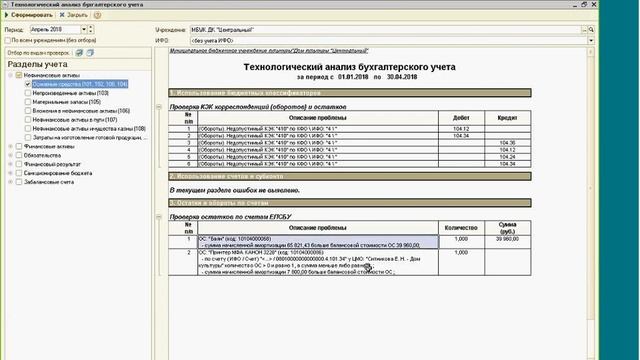Click section header 3 Остатки и обороты по счетам
640x360 pixels.
[350, 203]
